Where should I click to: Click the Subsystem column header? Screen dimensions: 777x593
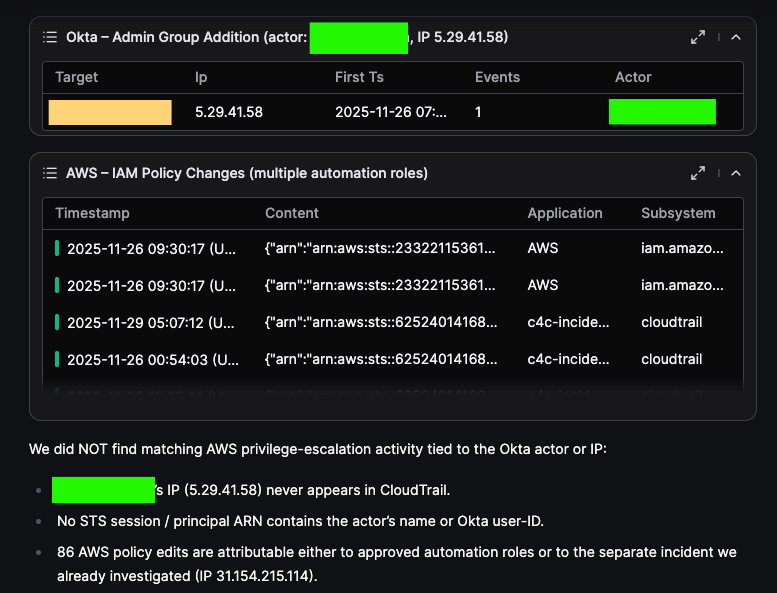(x=678, y=213)
